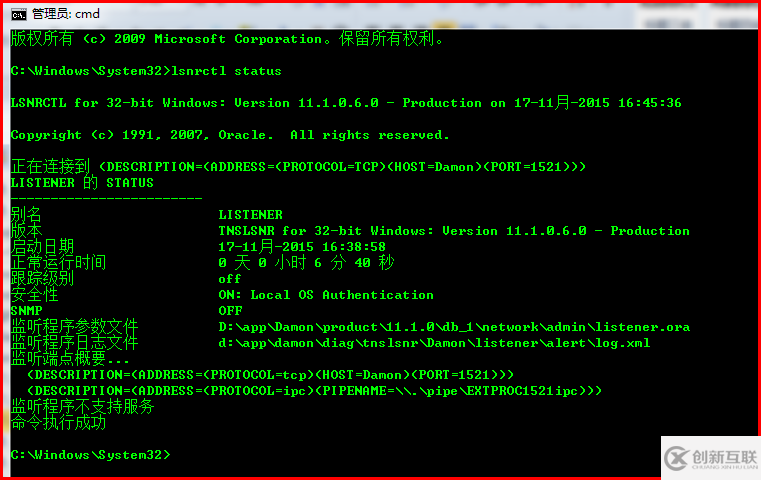This screenshot has width=761, height=480.
Task: Click the '监听程序不支持服务' message
Action: coord(83,407)
